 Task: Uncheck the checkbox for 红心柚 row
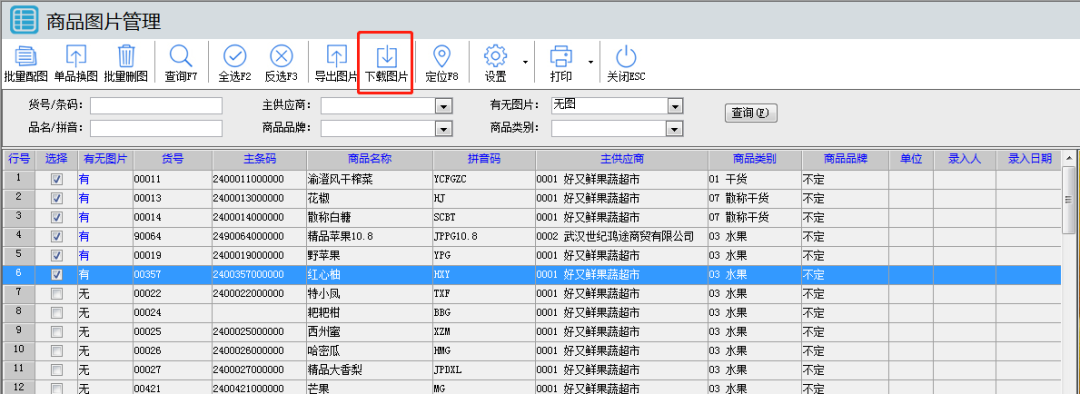point(57,274)
